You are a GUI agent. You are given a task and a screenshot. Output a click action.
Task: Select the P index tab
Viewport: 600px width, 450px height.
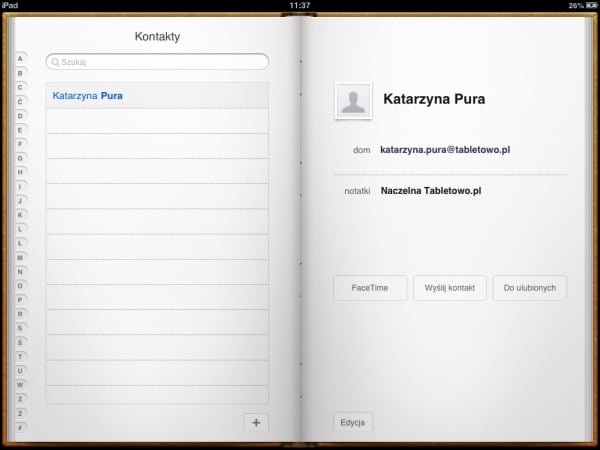pyautogui.click(x=20, y=300)
